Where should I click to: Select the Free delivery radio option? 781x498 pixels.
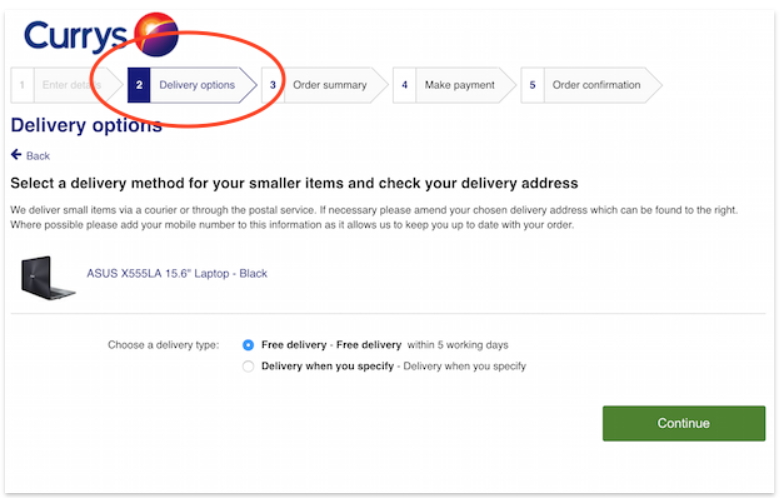click(248, 345)
